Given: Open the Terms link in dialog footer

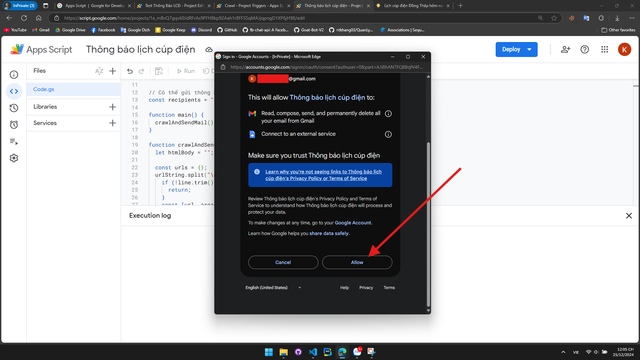Looking at the screenshot, I should tap(389, 288).
